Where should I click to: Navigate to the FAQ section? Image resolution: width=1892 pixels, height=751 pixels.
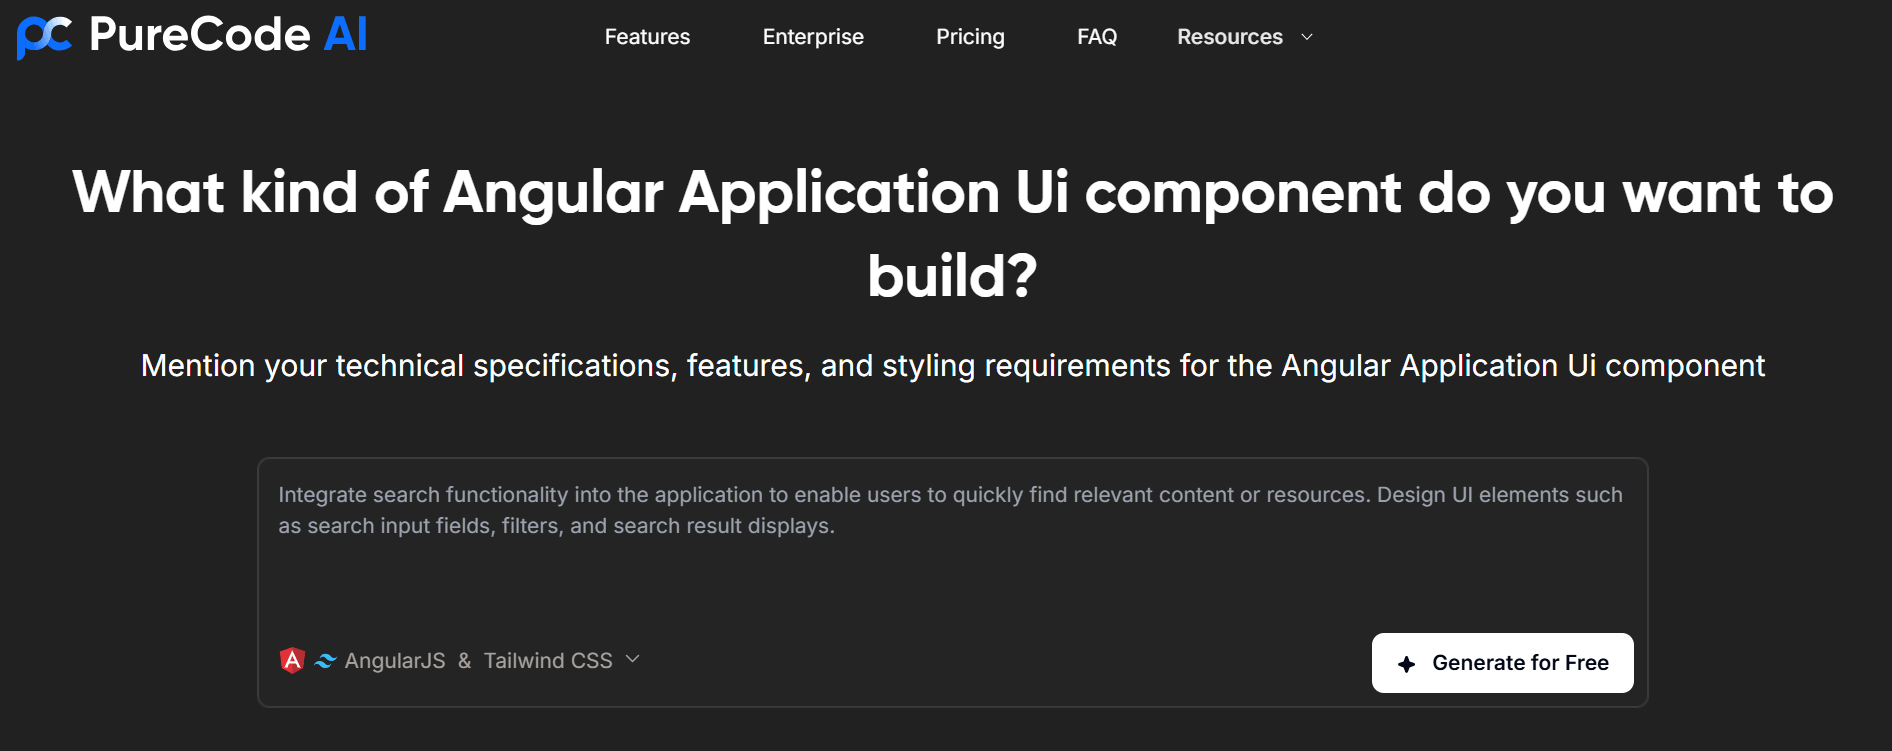point(1097,37)
